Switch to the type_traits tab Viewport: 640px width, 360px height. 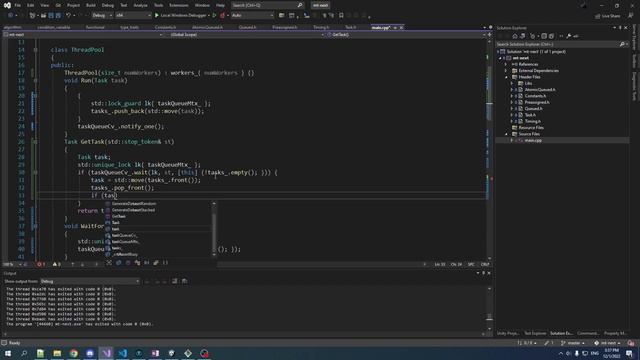tap(129, 27)
